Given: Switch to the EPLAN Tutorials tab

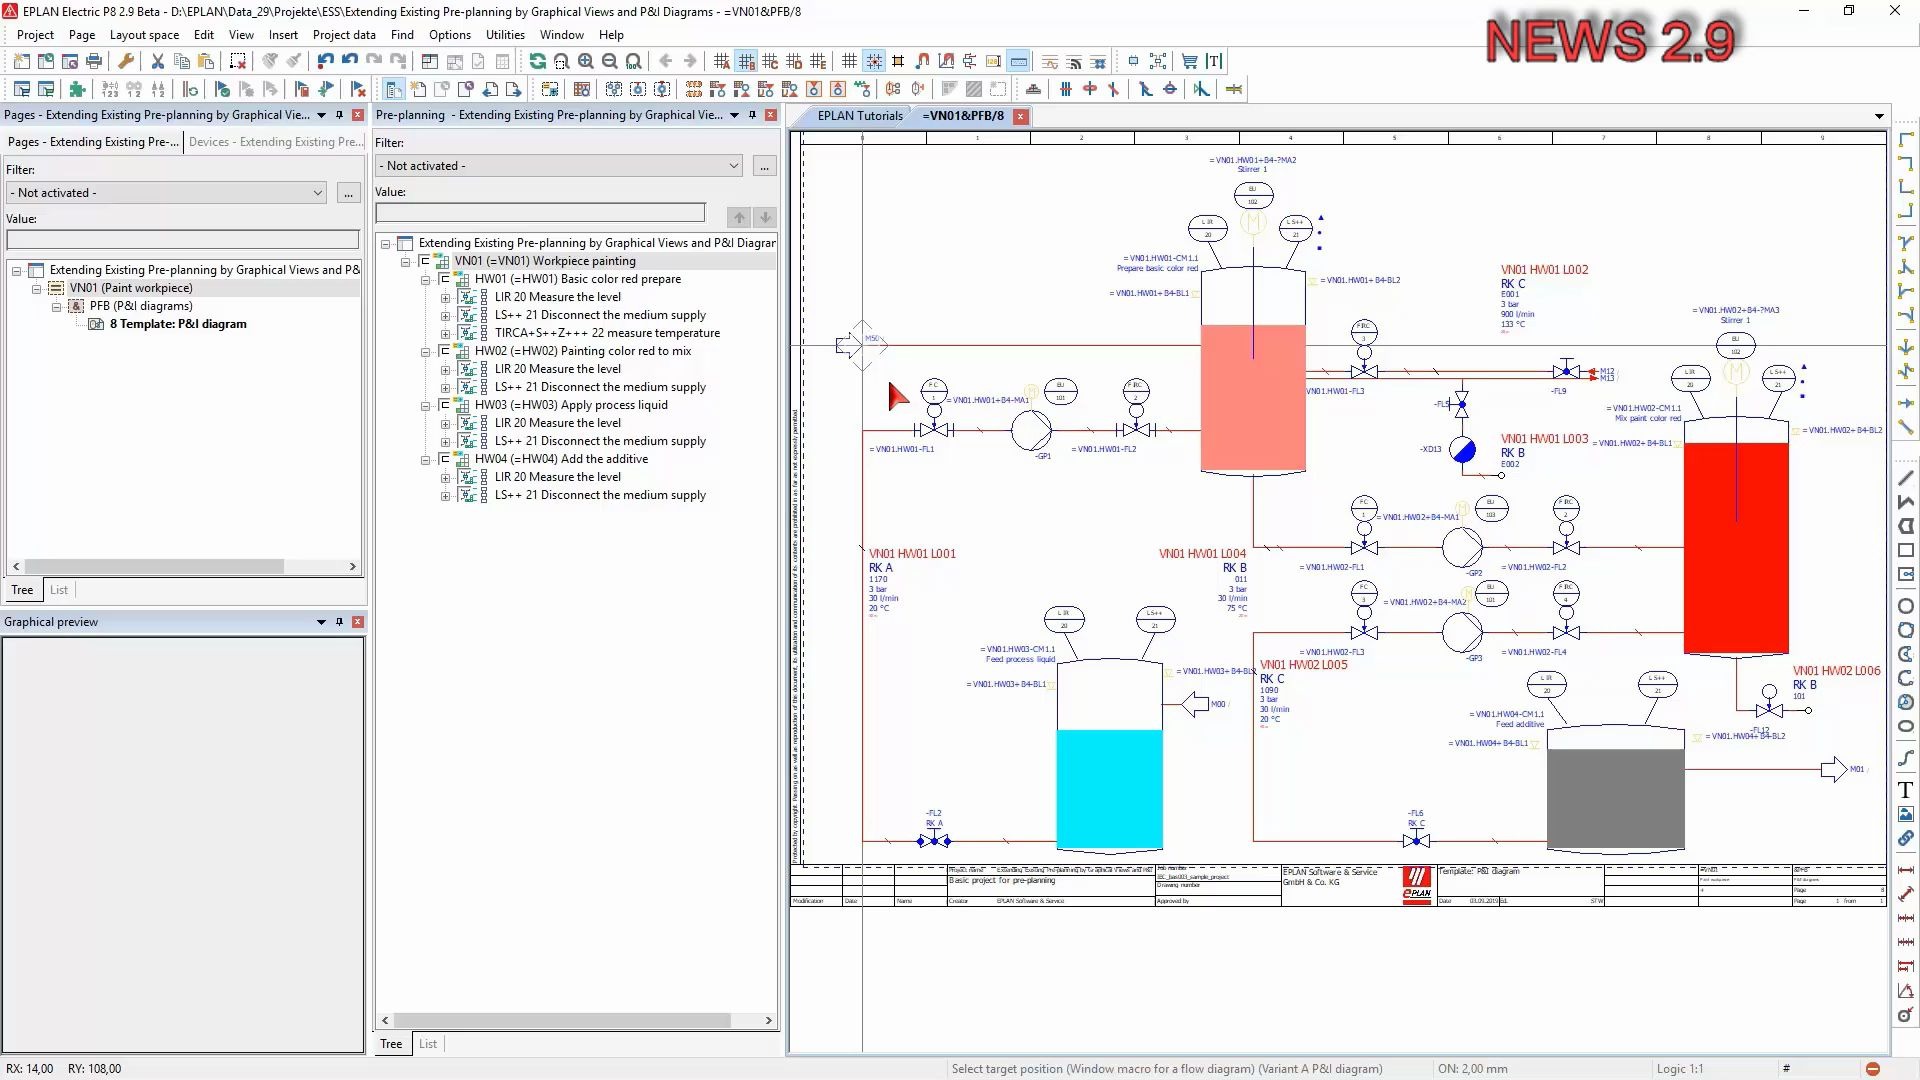Looking at the screenshot, I should tap(859, 115).
